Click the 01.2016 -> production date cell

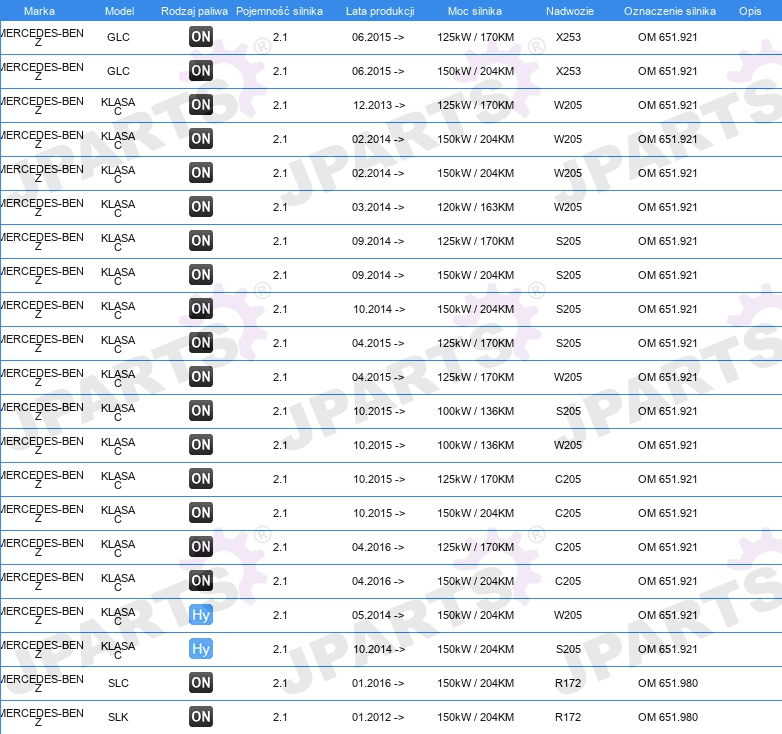[378, 683]
